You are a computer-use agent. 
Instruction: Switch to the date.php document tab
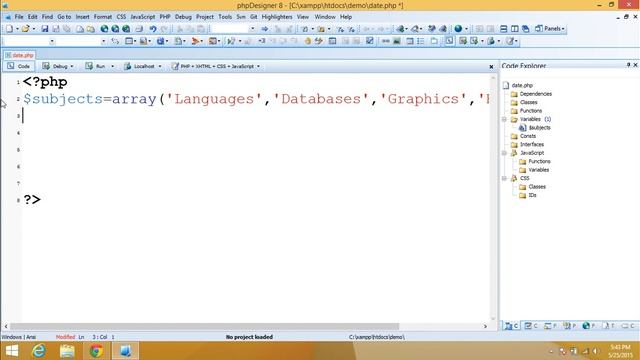(20, 55)
